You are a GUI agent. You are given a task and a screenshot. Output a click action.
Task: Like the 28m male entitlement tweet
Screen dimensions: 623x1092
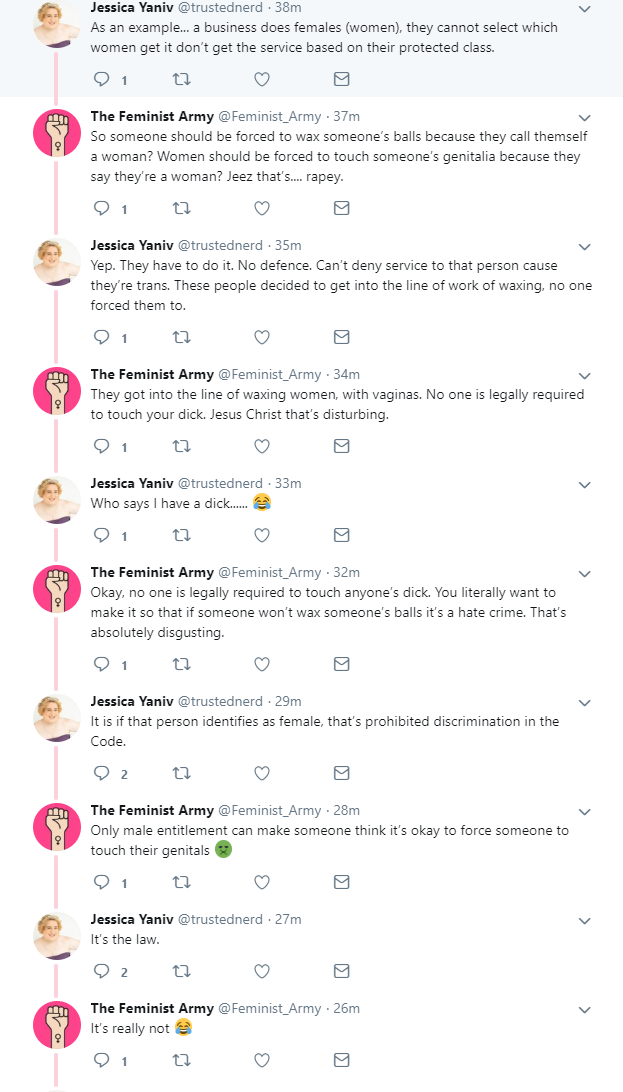262,882
